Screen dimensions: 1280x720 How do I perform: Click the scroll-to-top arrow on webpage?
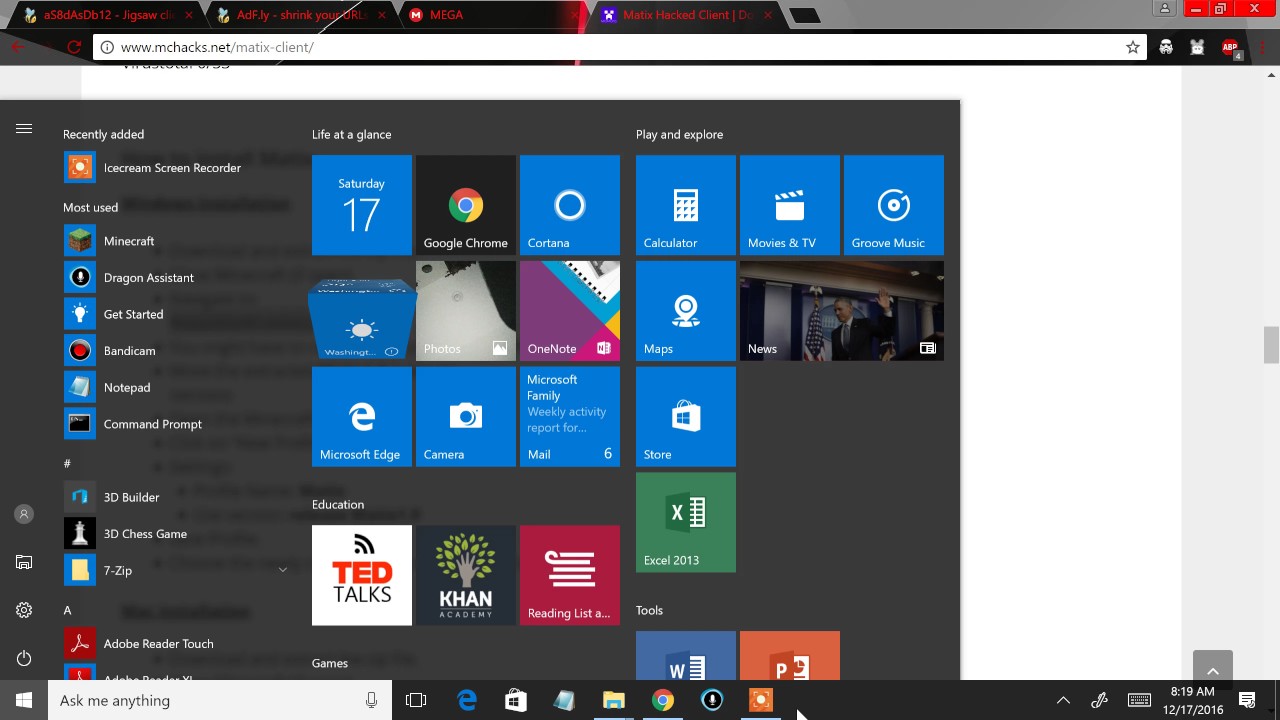[x=1212, y=670]
